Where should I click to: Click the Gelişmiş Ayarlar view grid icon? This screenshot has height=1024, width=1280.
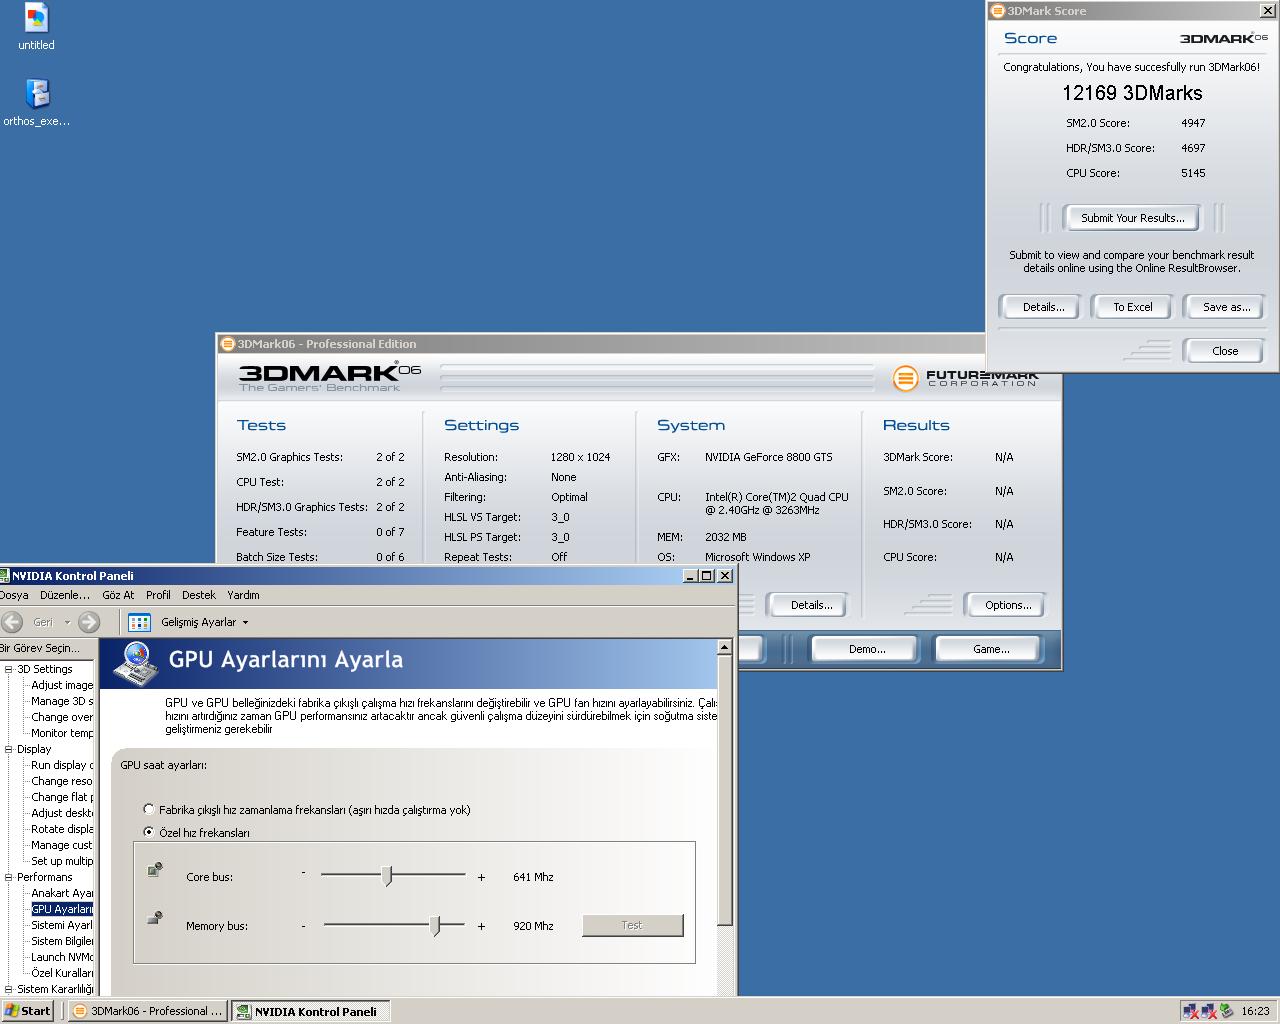coord(139,622)
